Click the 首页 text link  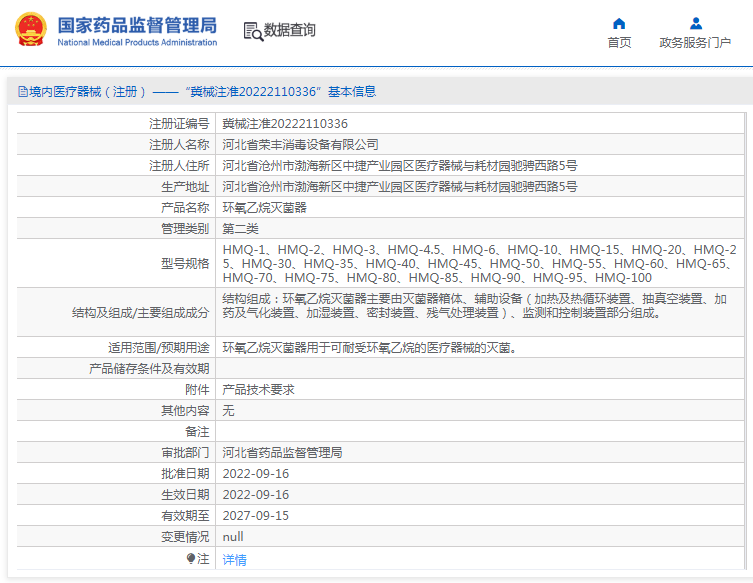619,43
